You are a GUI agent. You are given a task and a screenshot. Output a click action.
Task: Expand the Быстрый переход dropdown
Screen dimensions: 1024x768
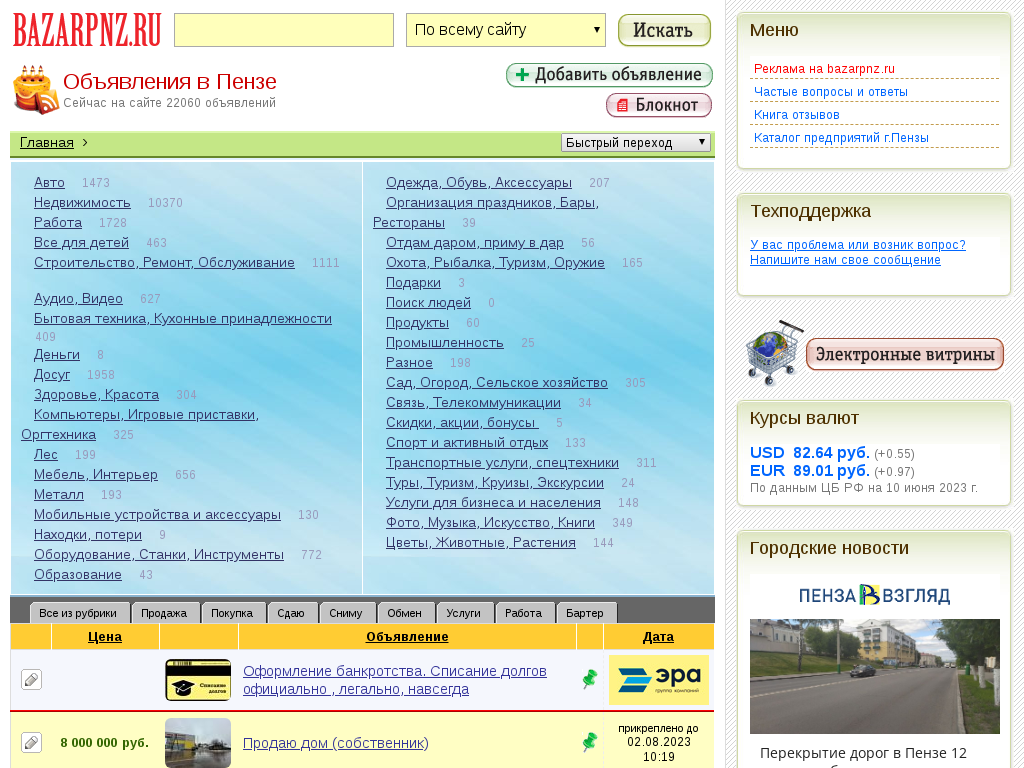pos(635,142)
